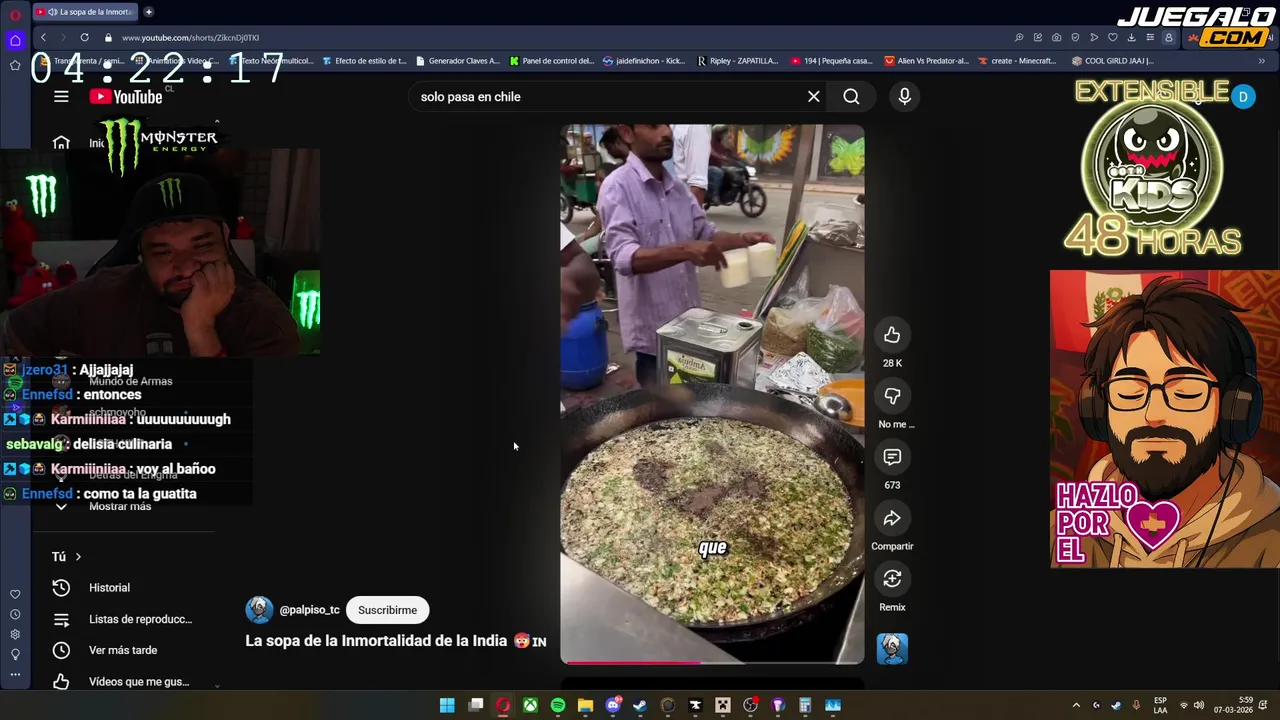
Task: Open the browser profile account icon
Action: 1168,38
